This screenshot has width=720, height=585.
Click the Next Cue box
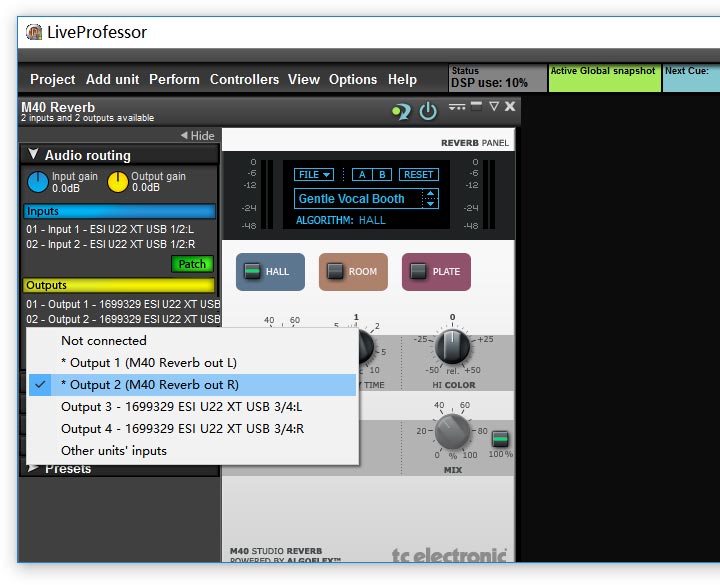tap(691, 78)
